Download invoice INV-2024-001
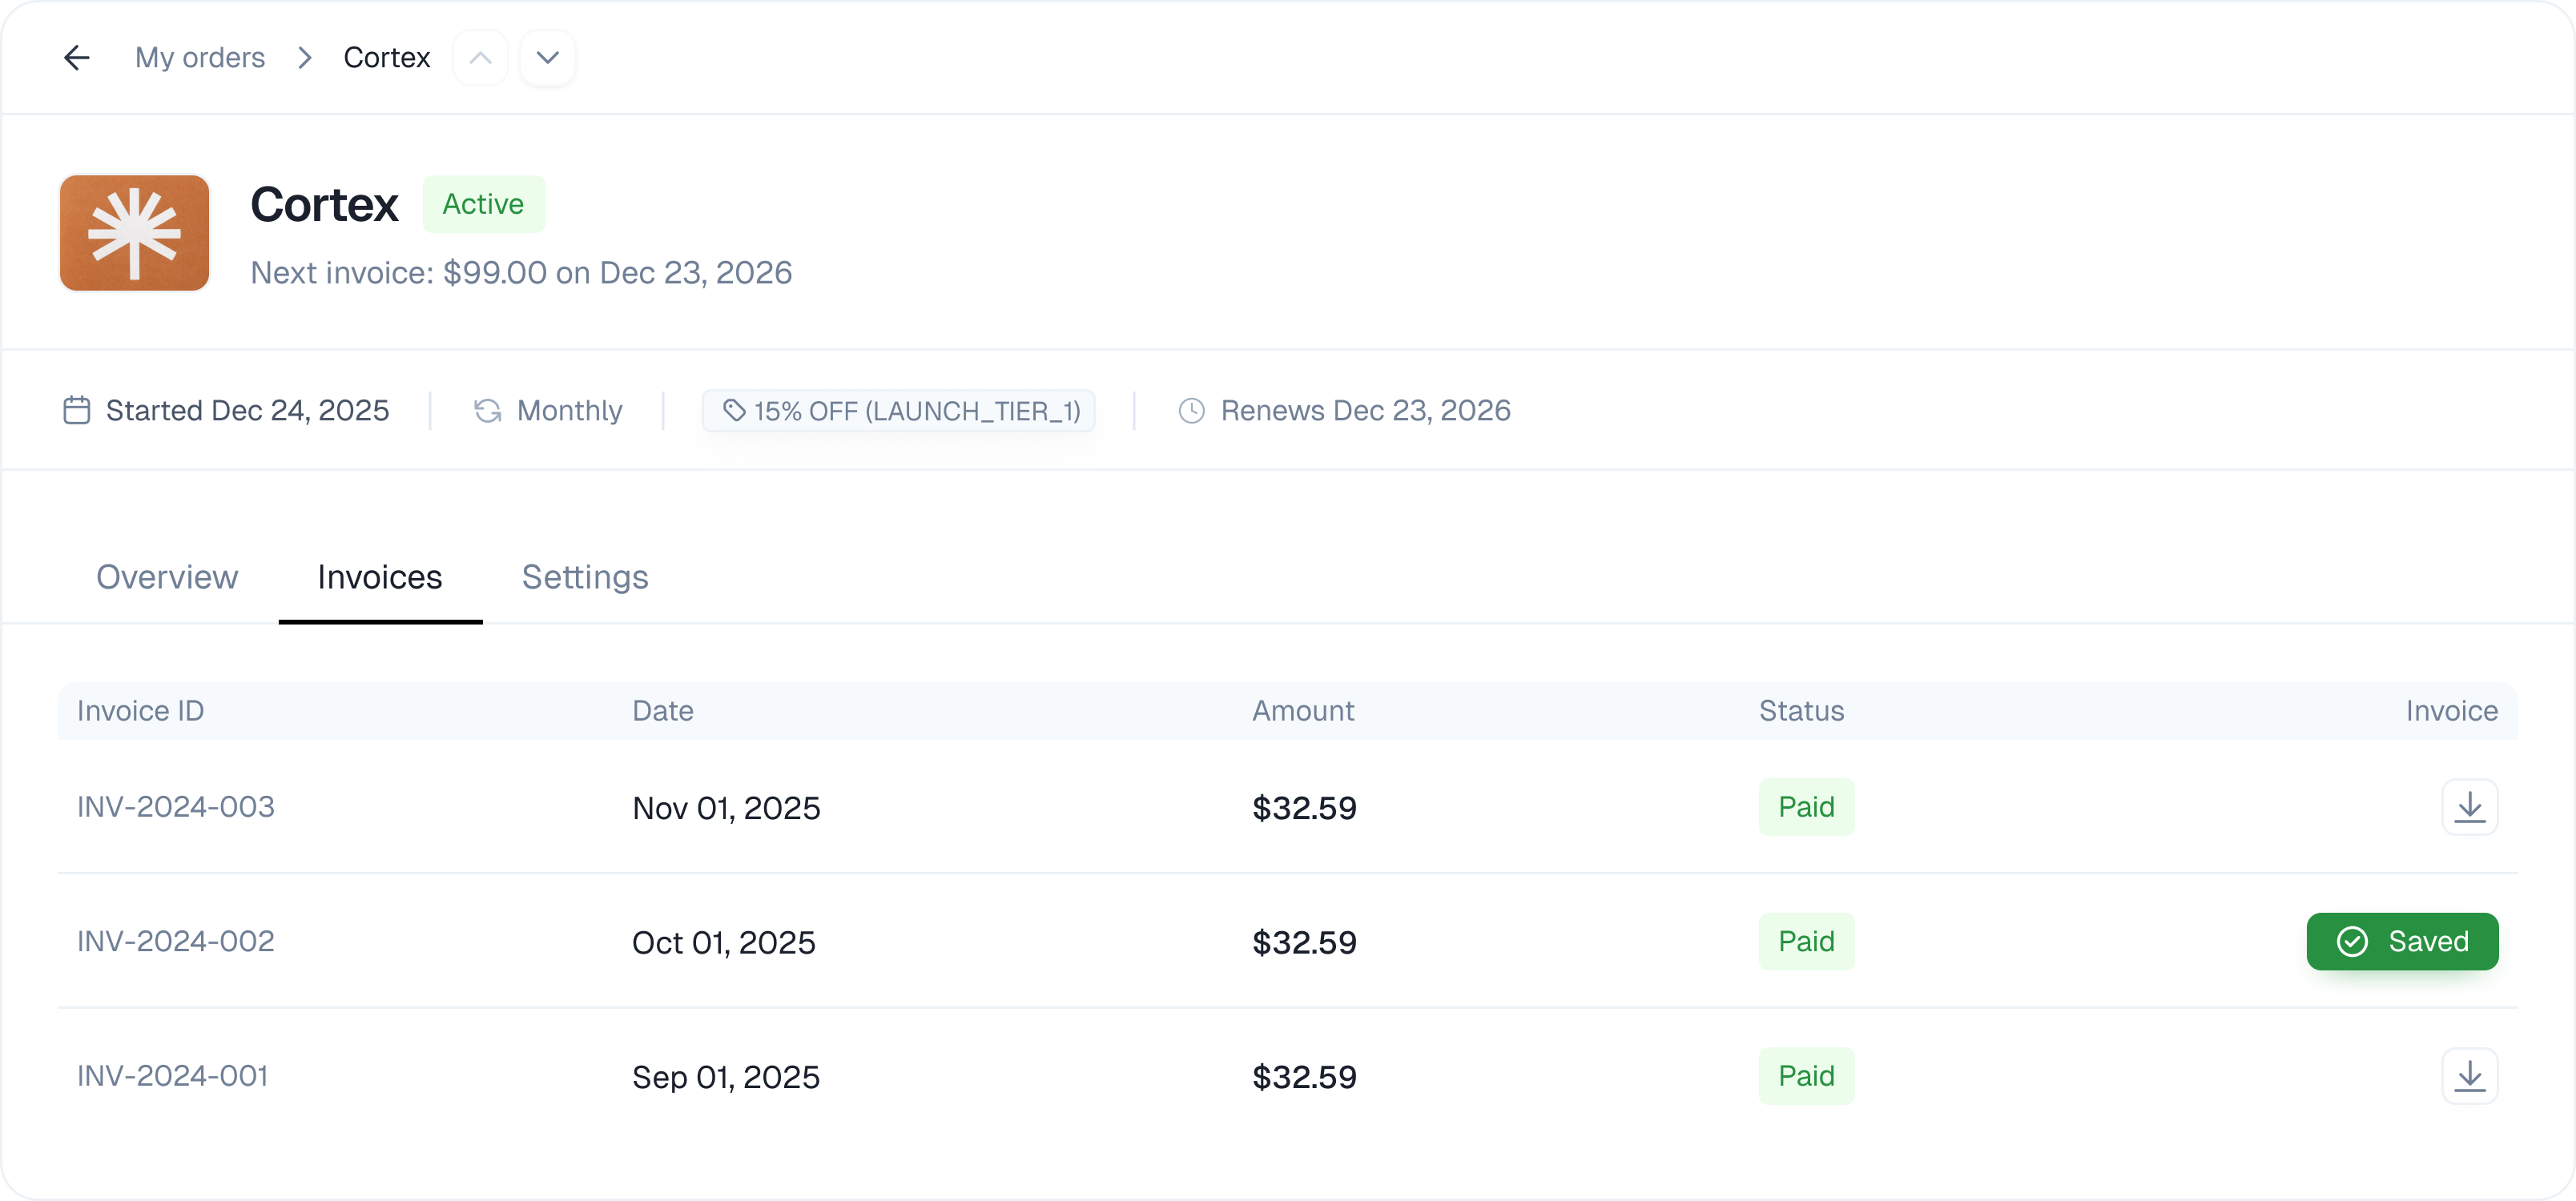The image size is (2576, 1201). pos(2469,1076)
